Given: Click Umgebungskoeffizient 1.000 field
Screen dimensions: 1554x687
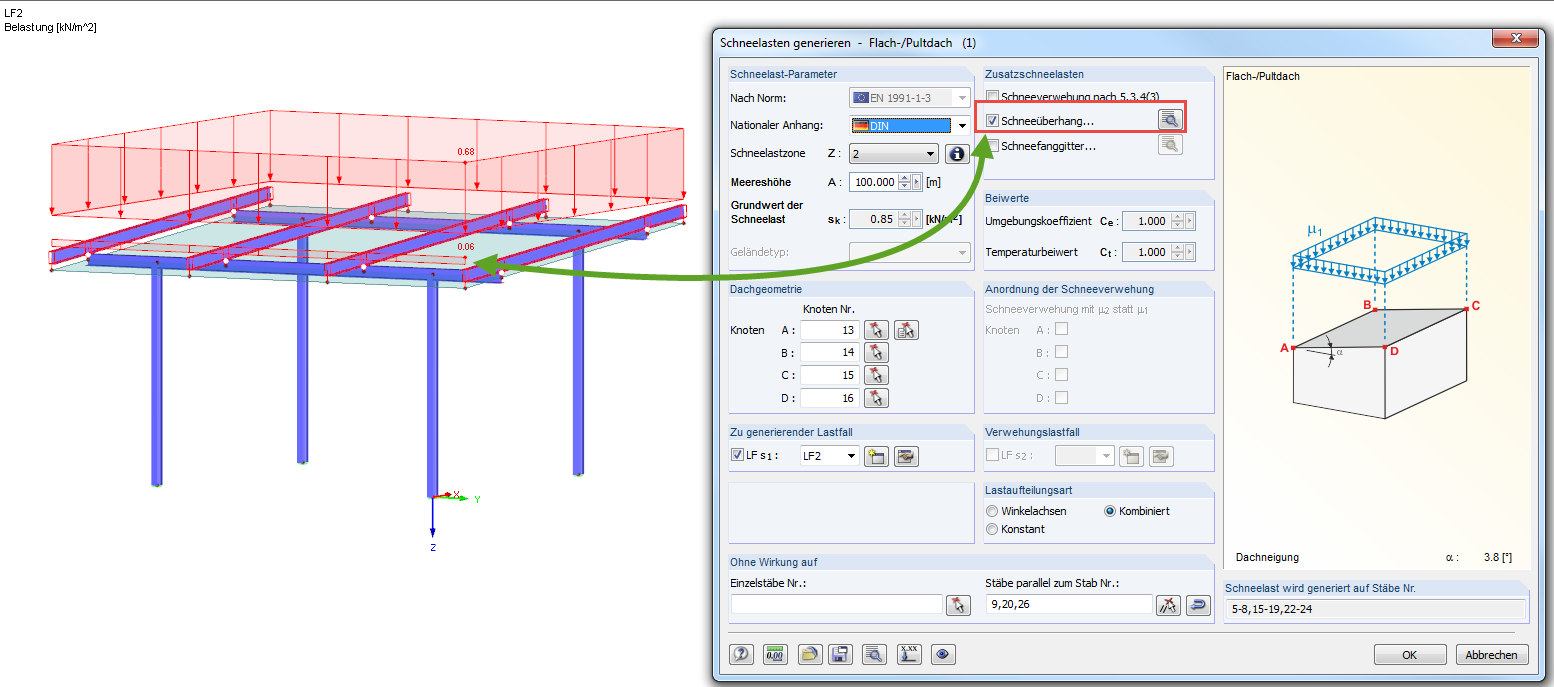Looking at the screenshot, I should (x=1147, y=221).
